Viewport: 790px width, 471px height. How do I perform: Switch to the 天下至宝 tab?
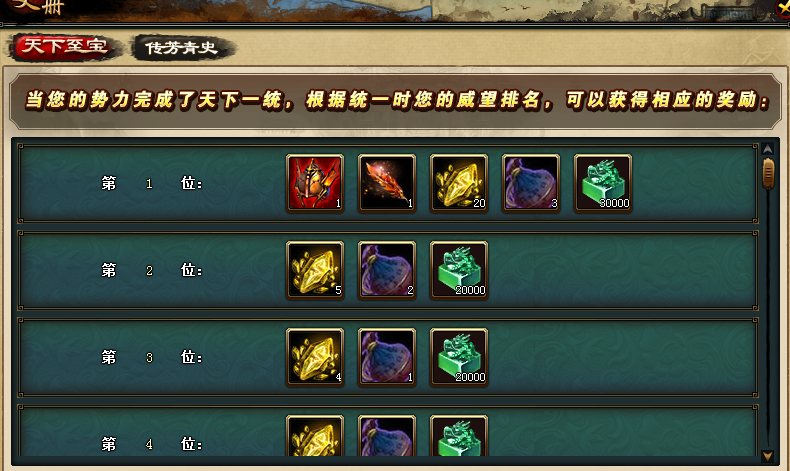coord(64,47)
